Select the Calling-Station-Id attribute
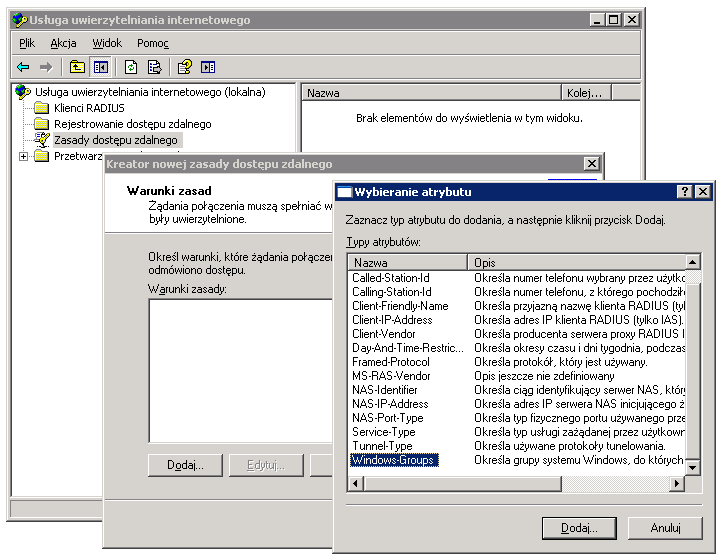 (392, 292)
